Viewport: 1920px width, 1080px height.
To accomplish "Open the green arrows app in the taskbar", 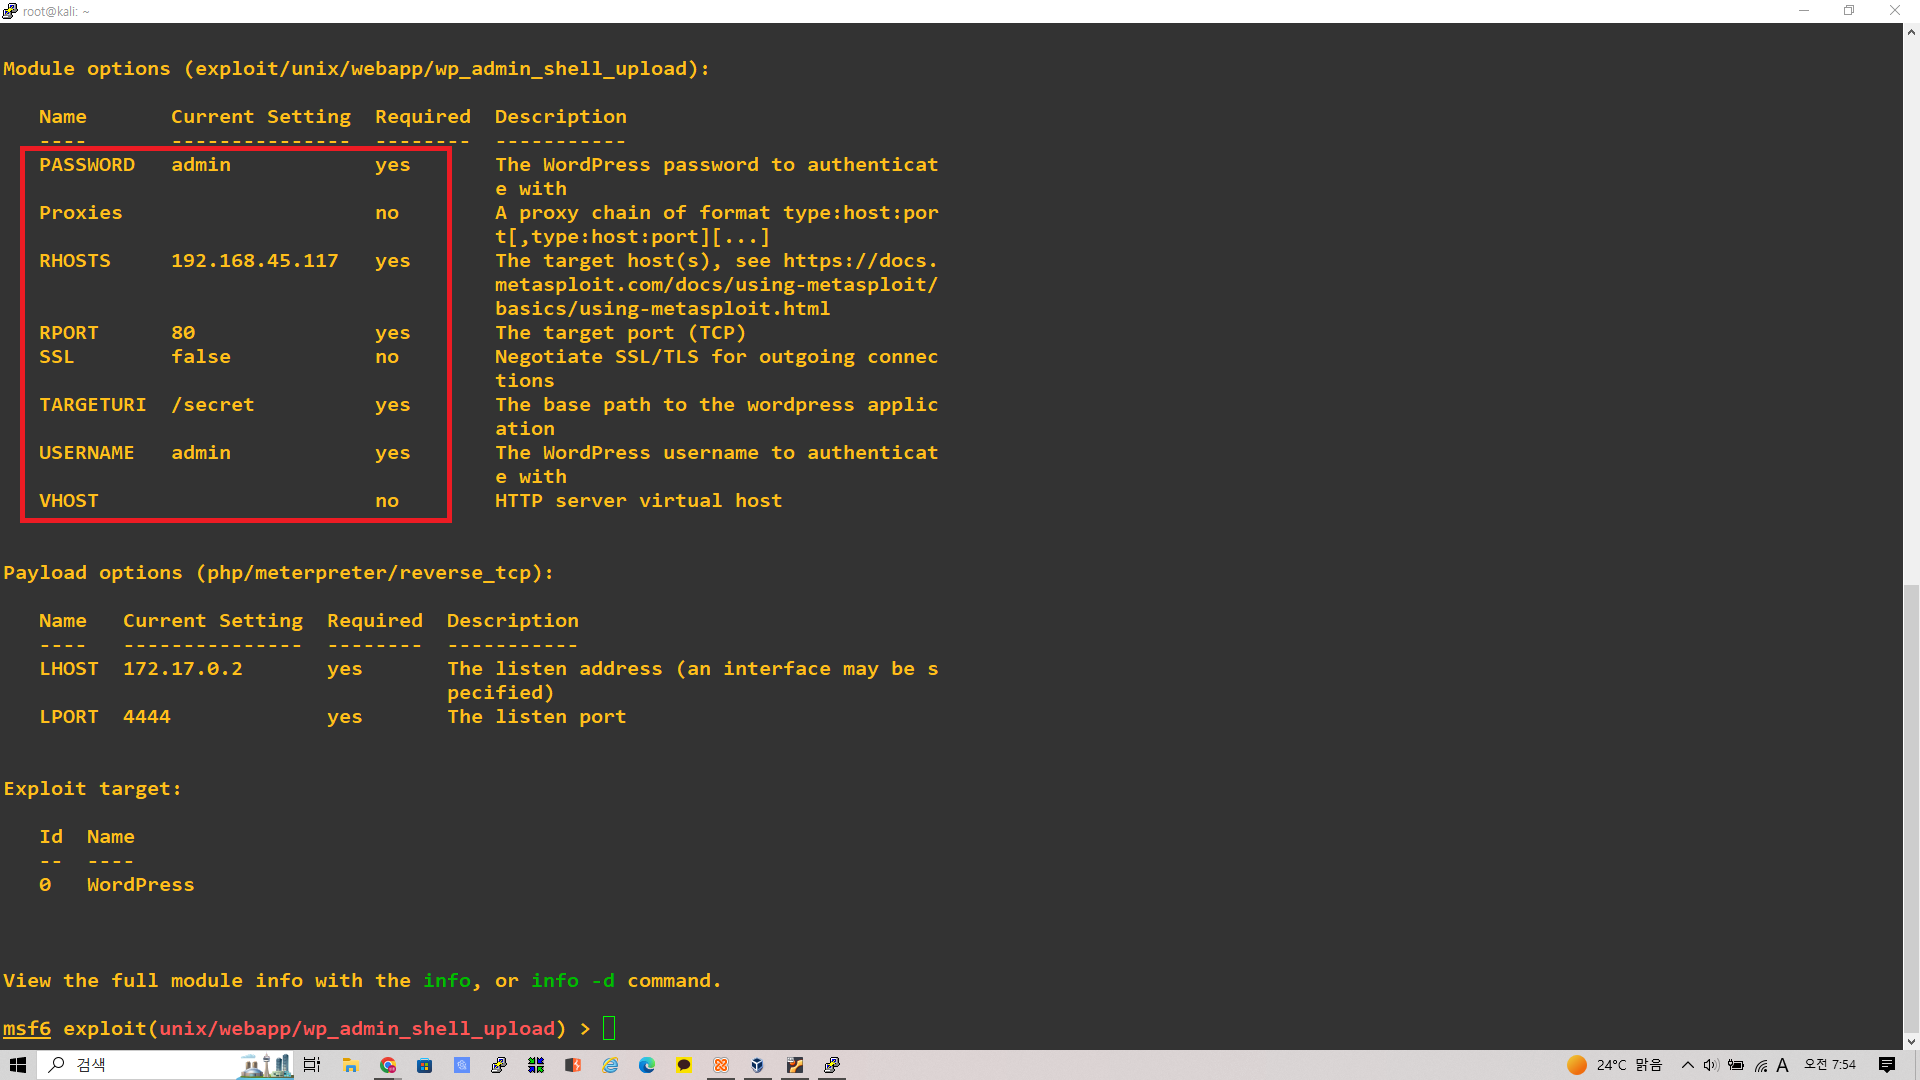I will (x=536, y=1065).
